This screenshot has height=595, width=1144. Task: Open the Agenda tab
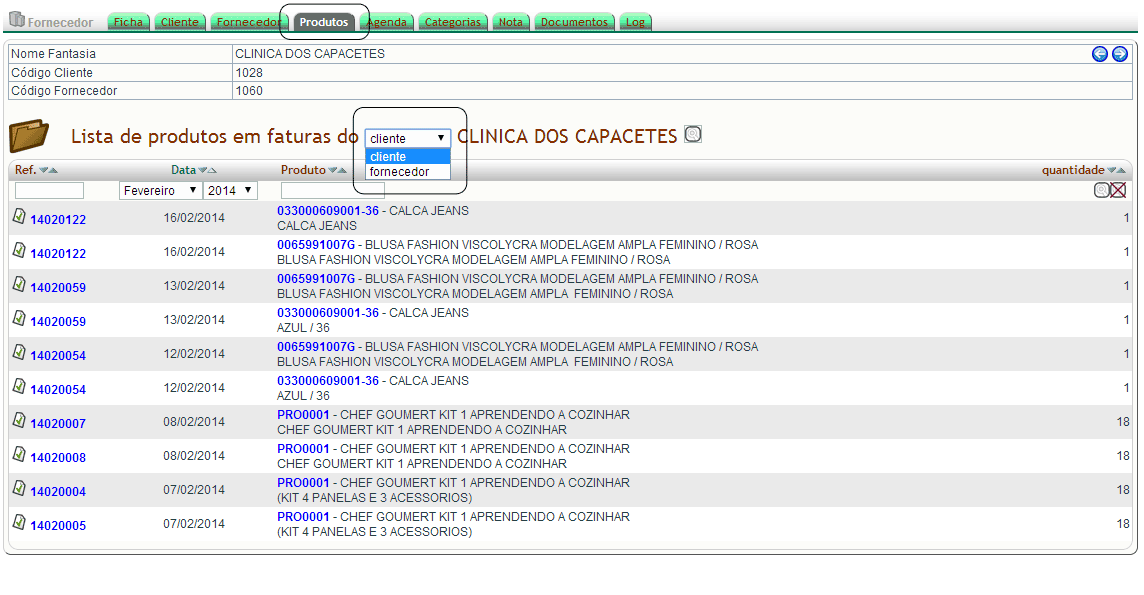(x=387, y=22)
